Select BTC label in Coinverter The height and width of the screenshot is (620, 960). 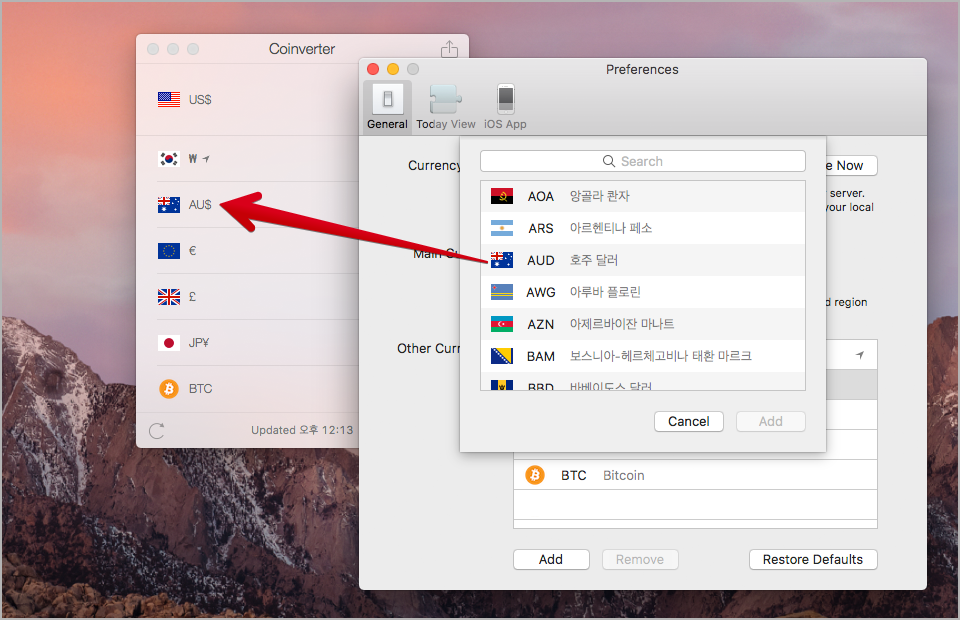tap(200, 389)
